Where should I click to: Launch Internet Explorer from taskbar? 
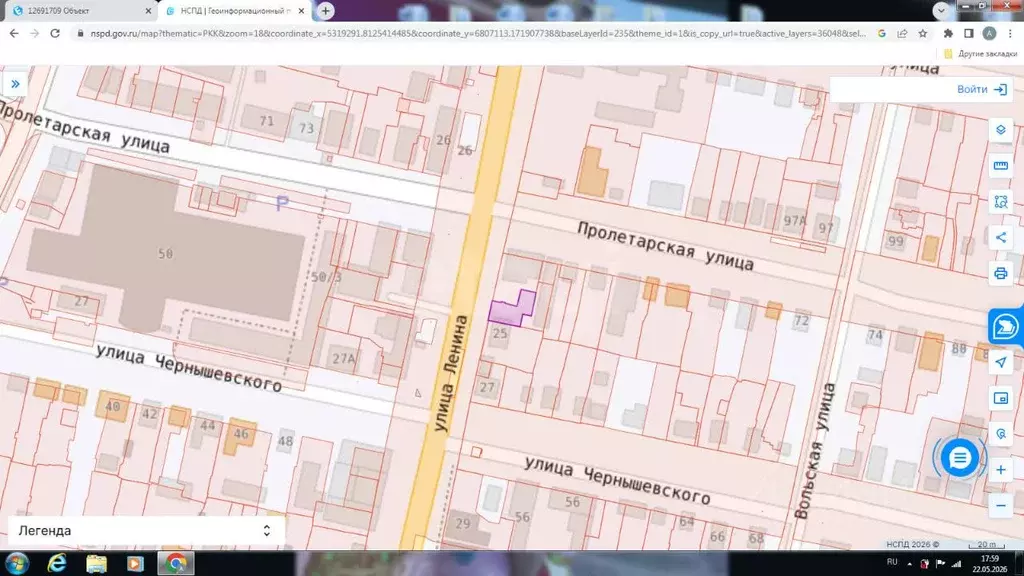[57, 563]
